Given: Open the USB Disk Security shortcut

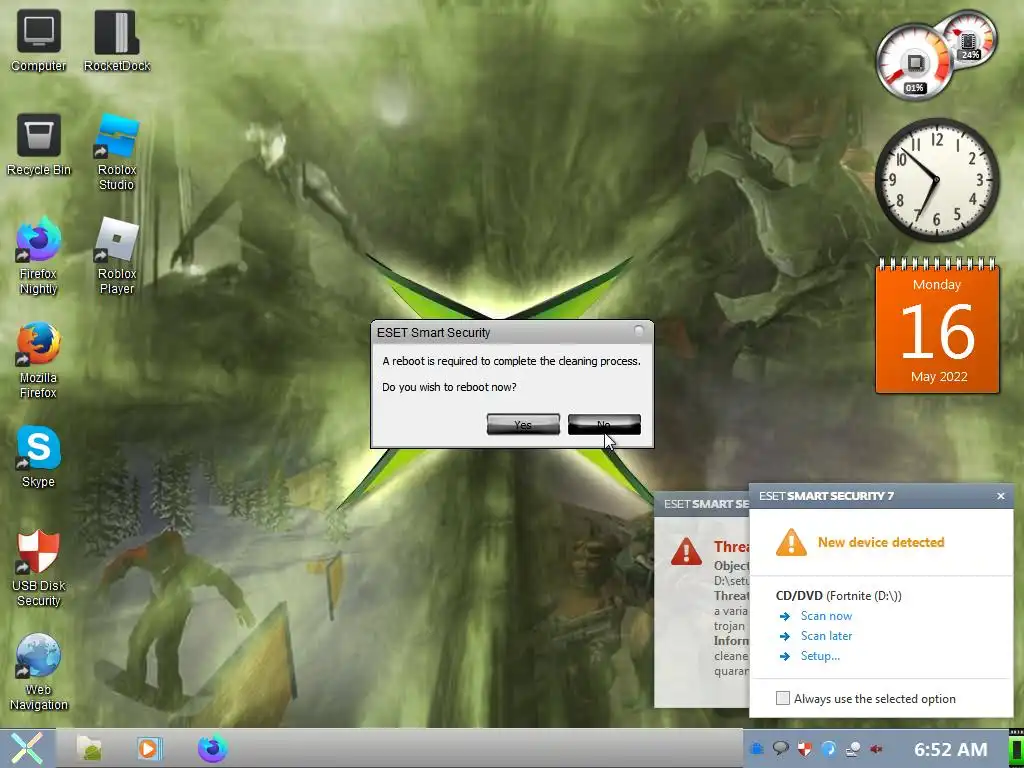Looking at the screenshot, I should click(39, 568).
